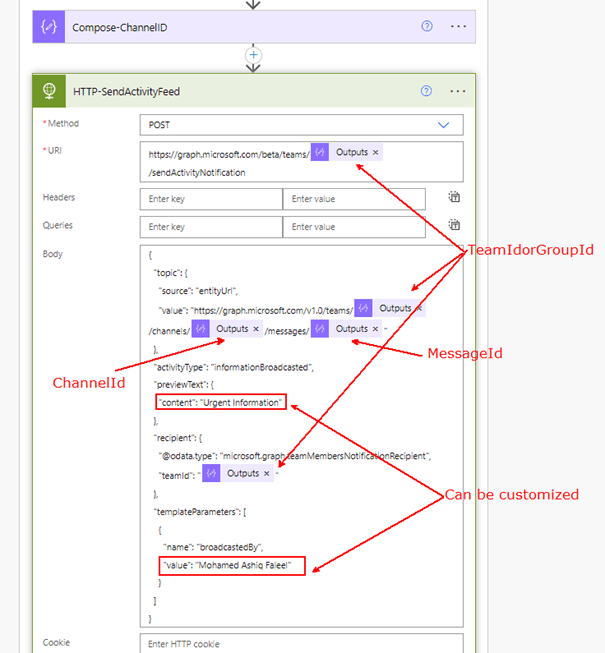605x653 pixels.
Task: Remove the Outputs token after /messages/ in Body
Action: [x=375, y=329]
